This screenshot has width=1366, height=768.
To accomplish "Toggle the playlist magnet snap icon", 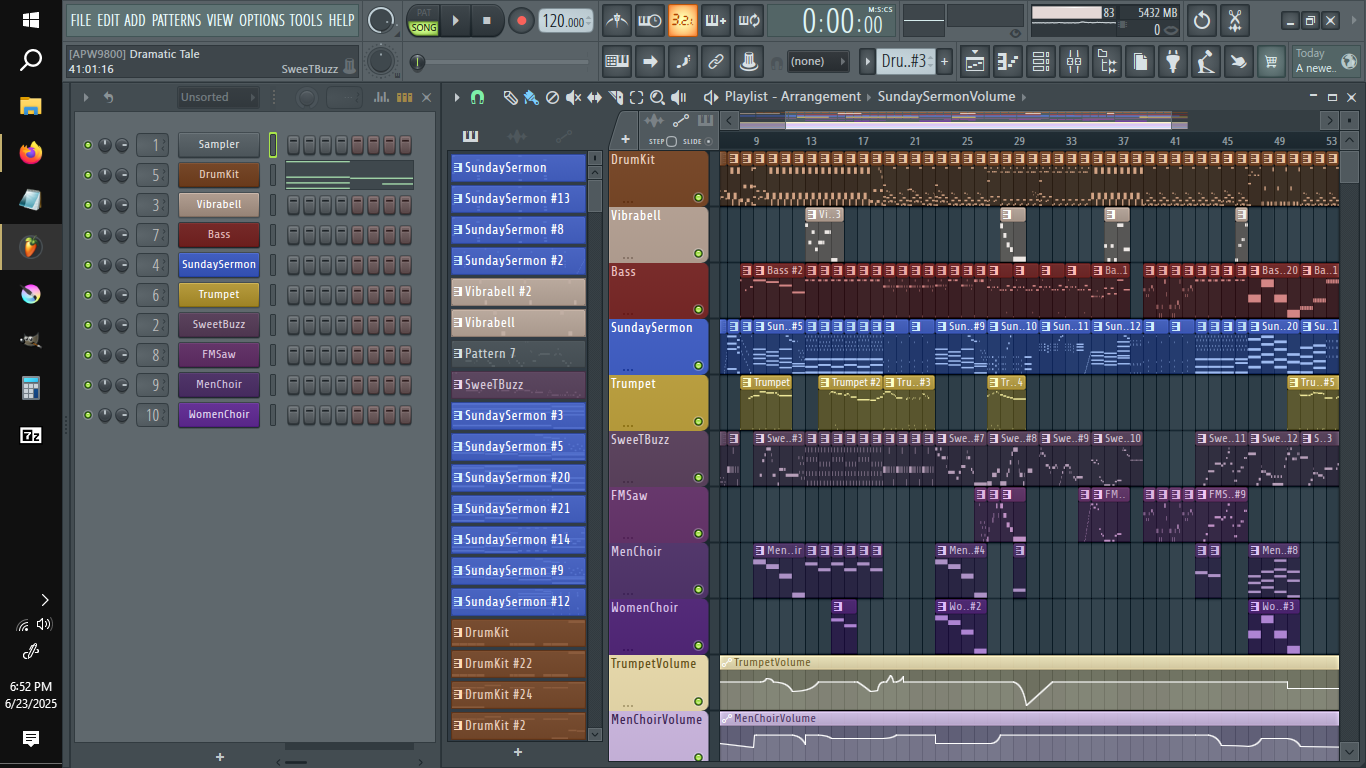I will [478, 97].
